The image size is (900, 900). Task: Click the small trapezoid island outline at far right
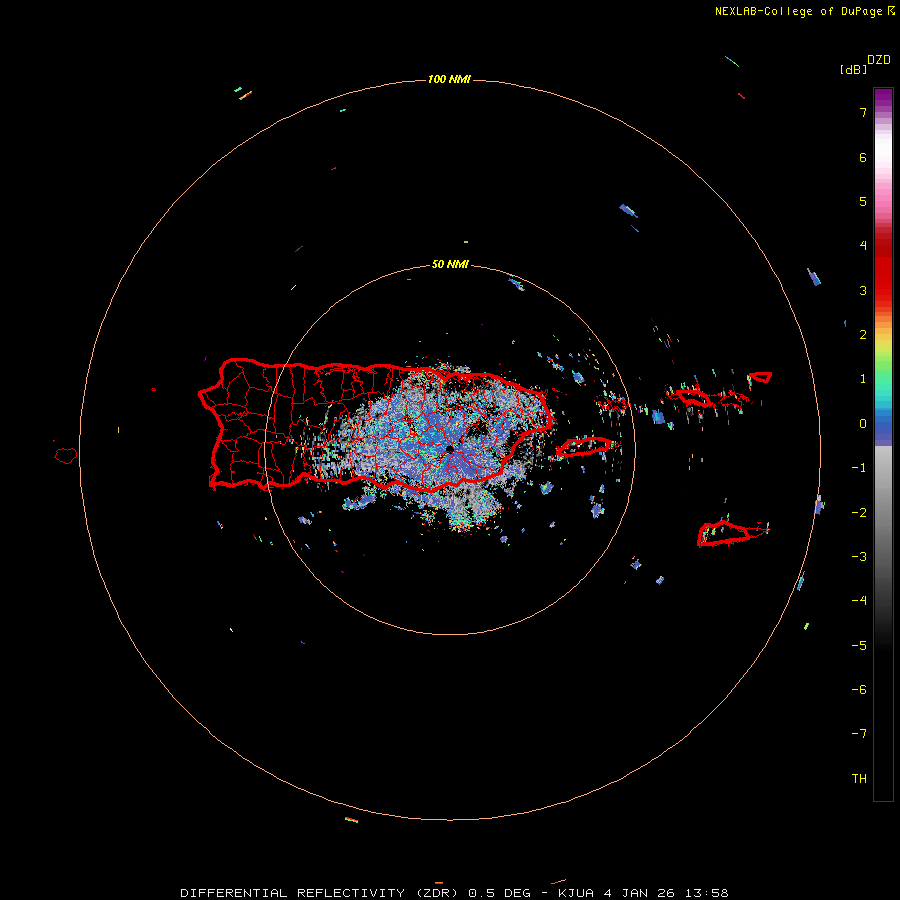pos(761,377)
